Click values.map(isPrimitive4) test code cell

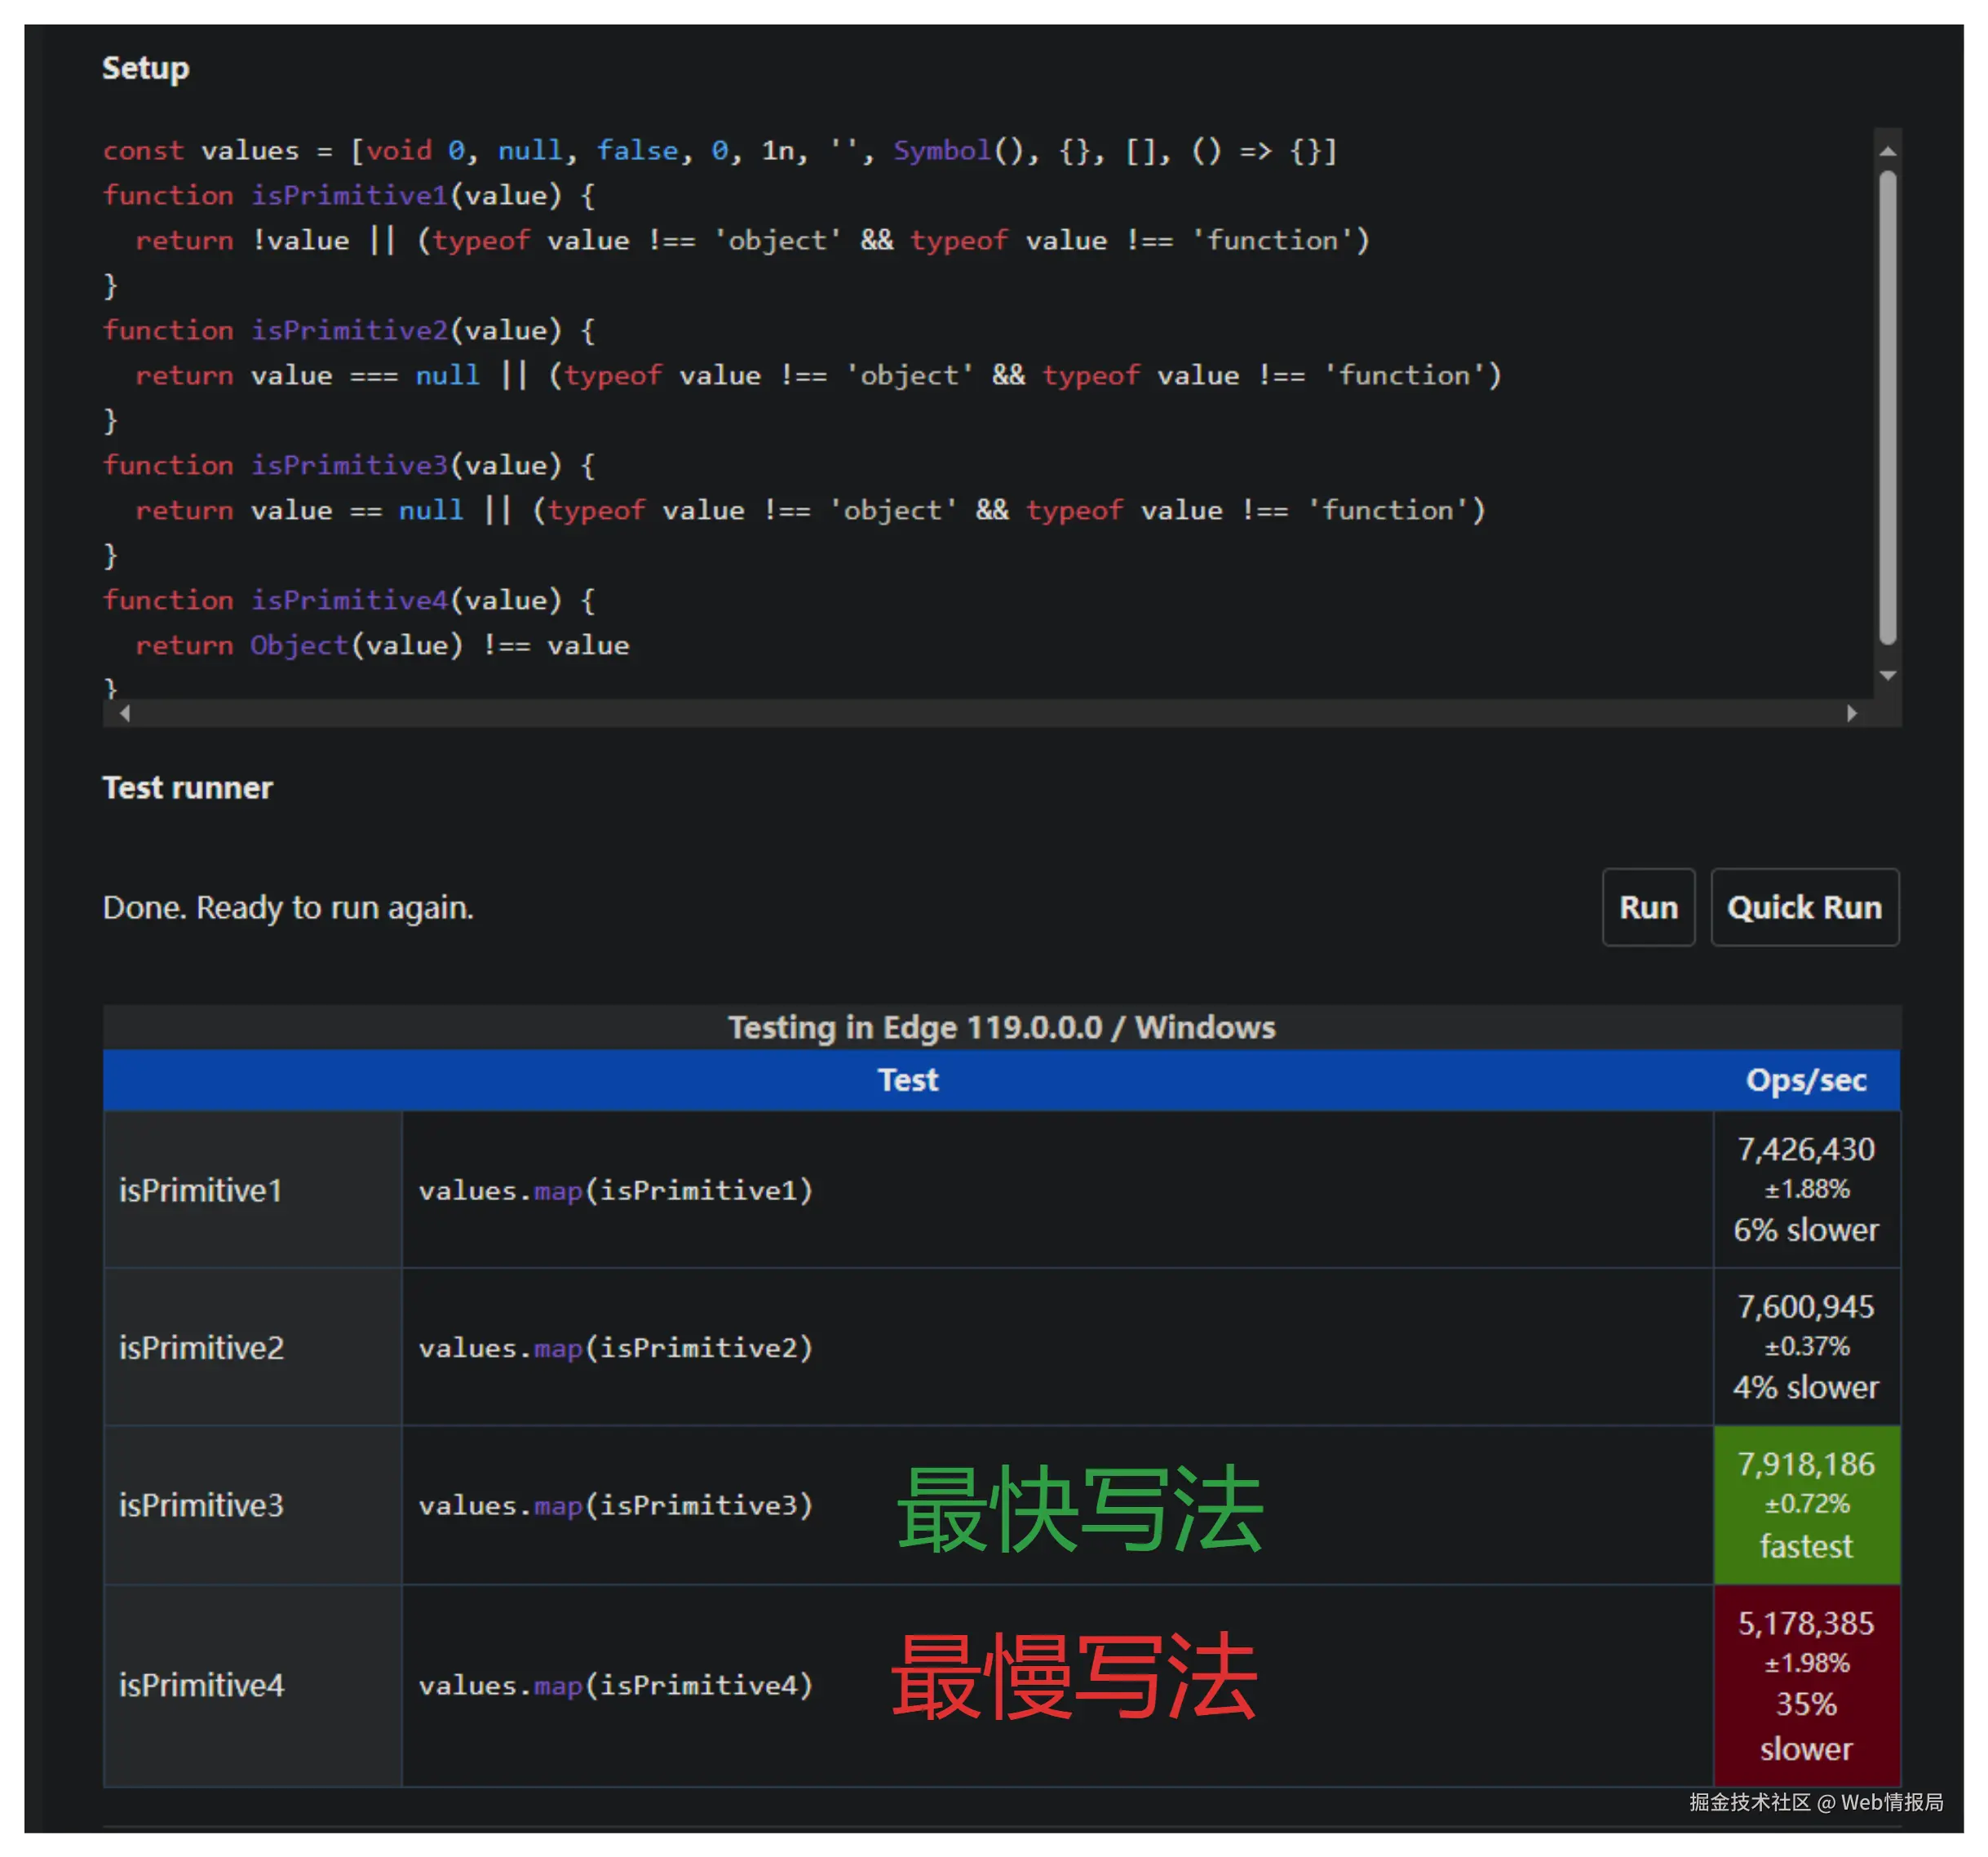(x=616, y=1686)
